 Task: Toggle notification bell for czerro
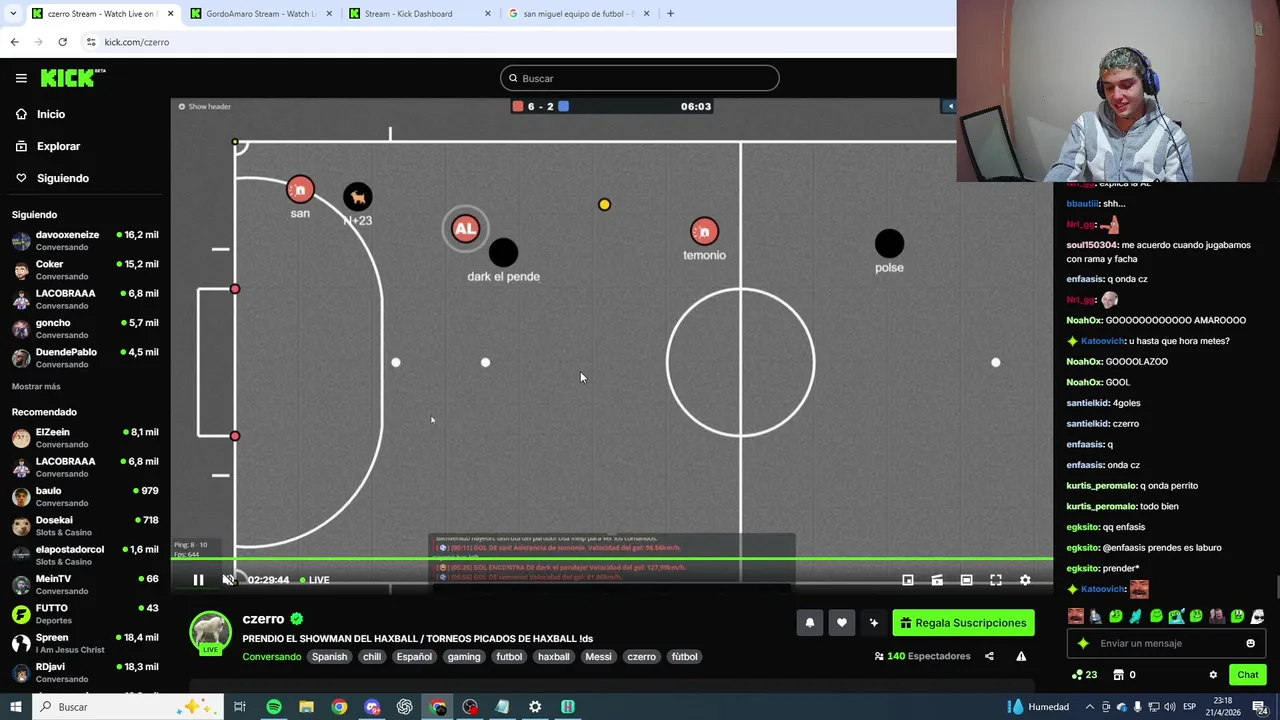pyautogui.click(x=810, y=623)
